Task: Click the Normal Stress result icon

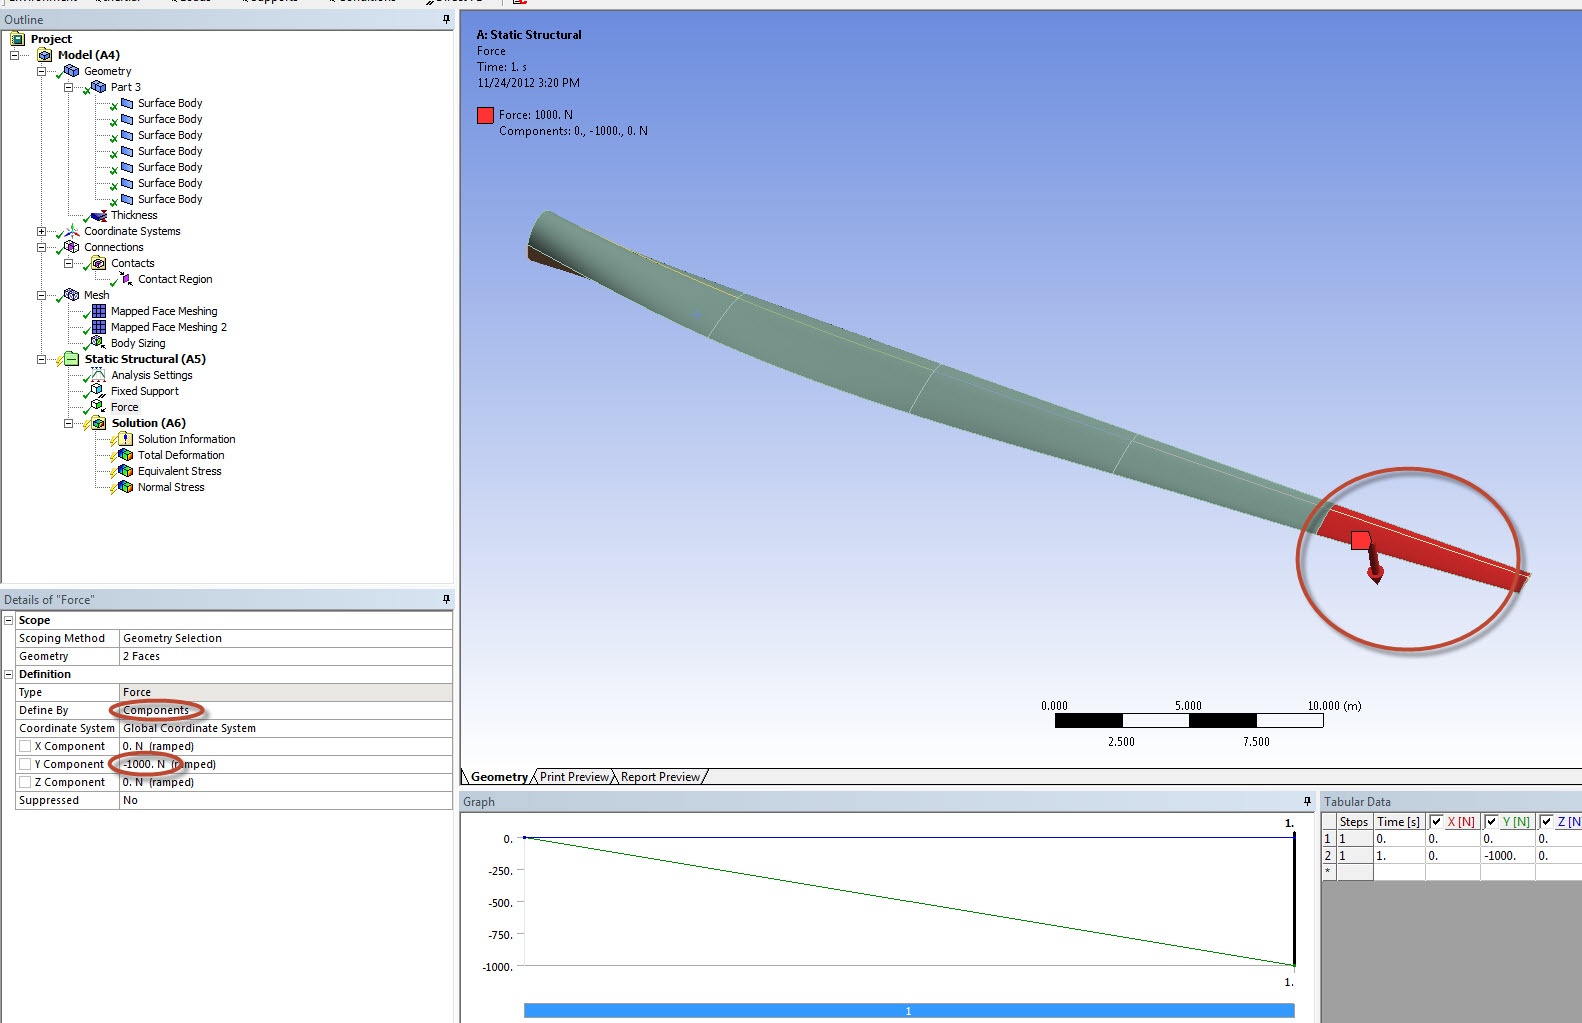Action: point(126,487)
